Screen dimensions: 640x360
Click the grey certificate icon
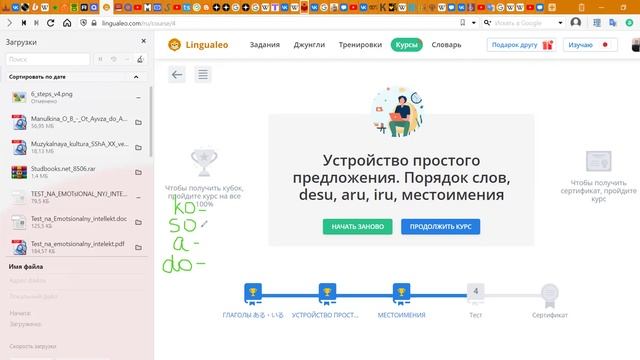(598, 161)
